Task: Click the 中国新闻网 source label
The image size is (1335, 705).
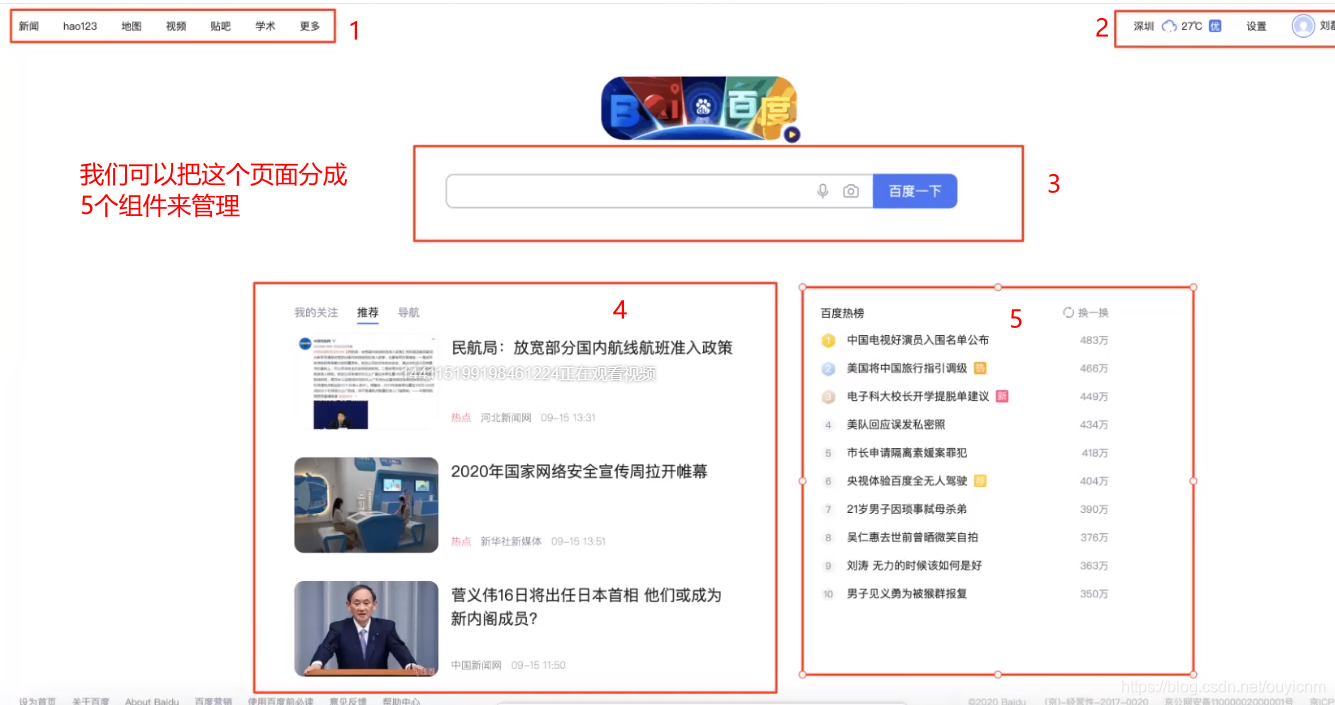Action: coord(476,665)
